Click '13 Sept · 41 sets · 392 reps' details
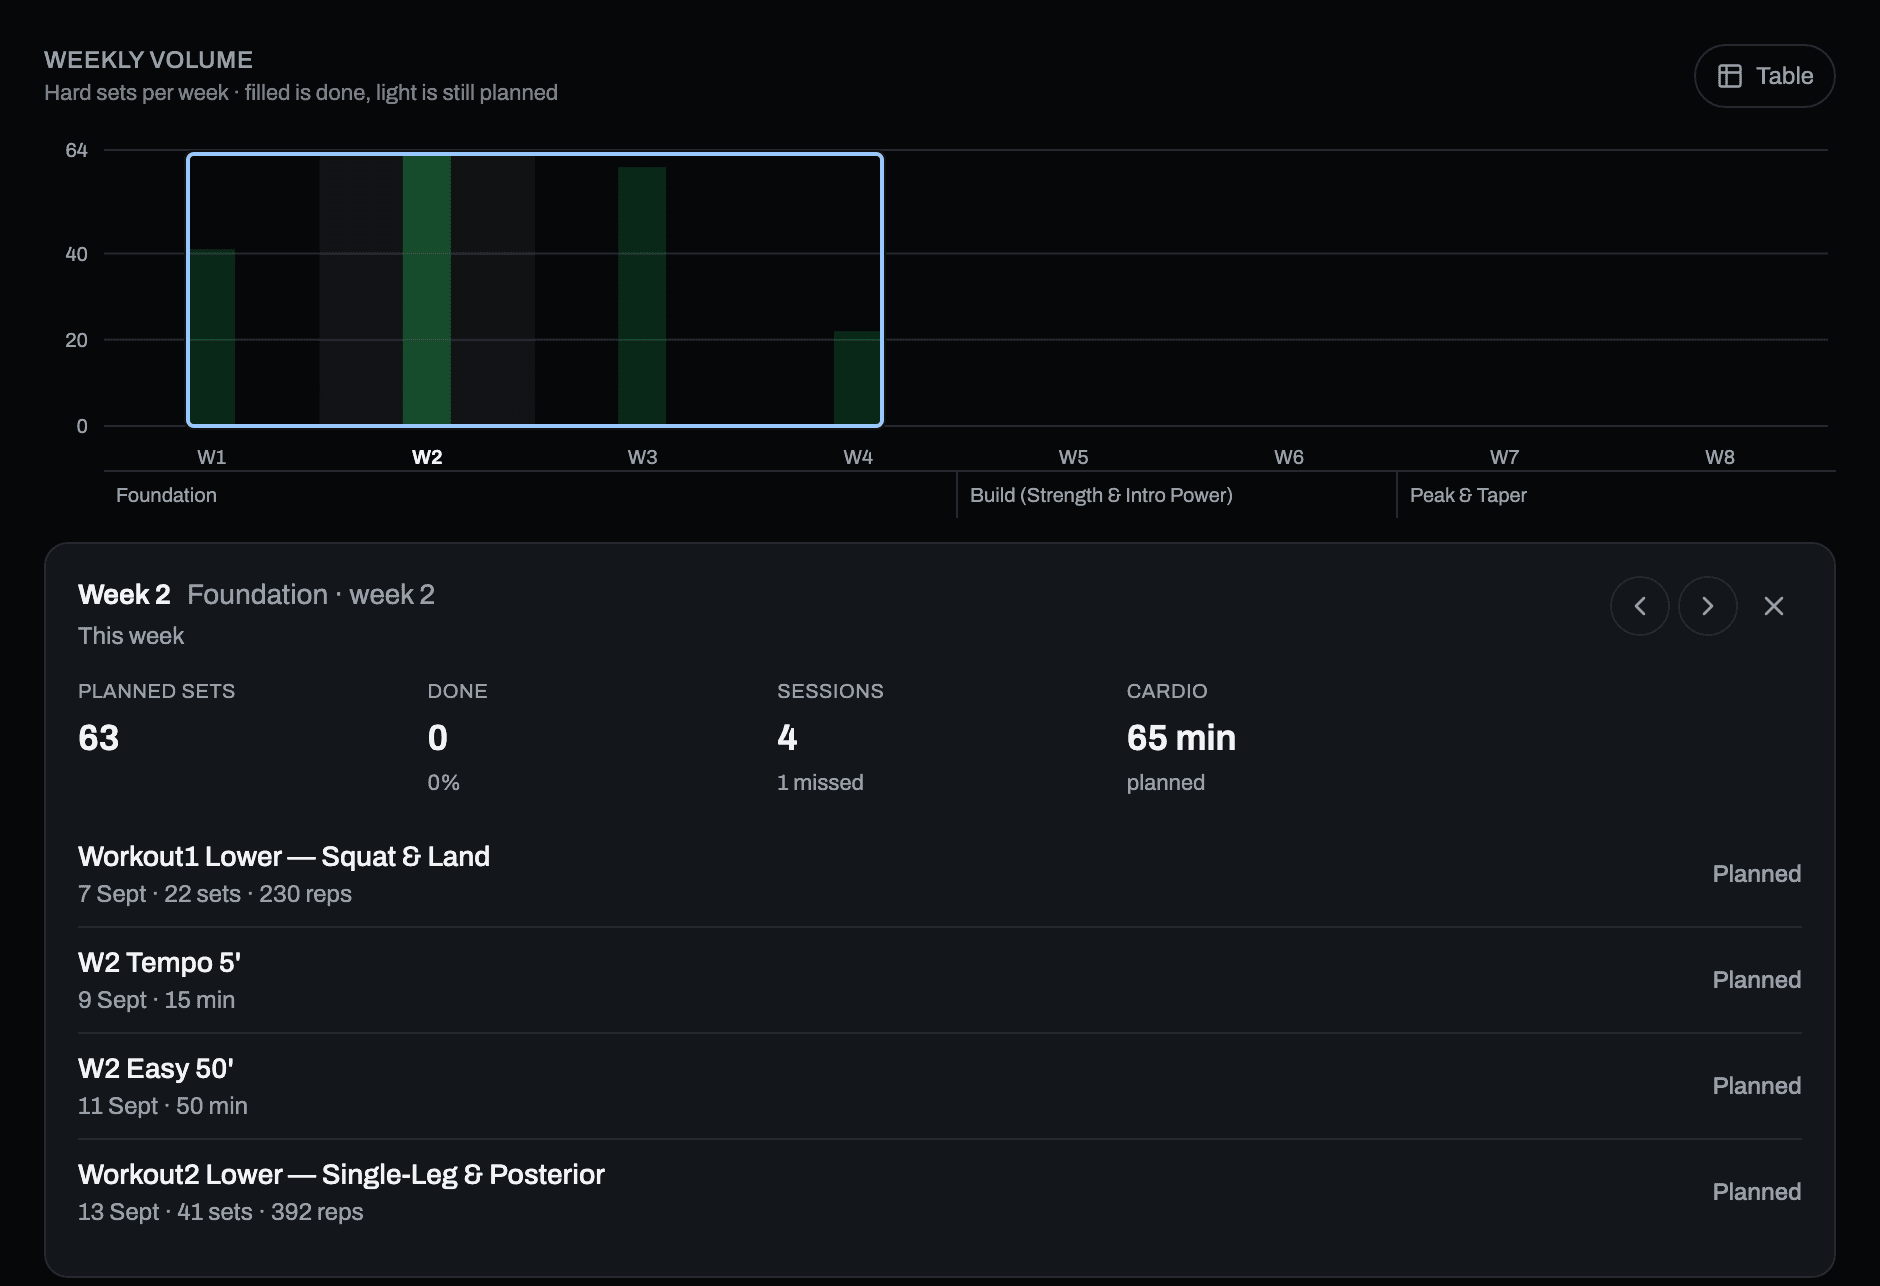Image resolution: width=1880 pixels, height=1286 pixels. click(x=221, y=1212)
